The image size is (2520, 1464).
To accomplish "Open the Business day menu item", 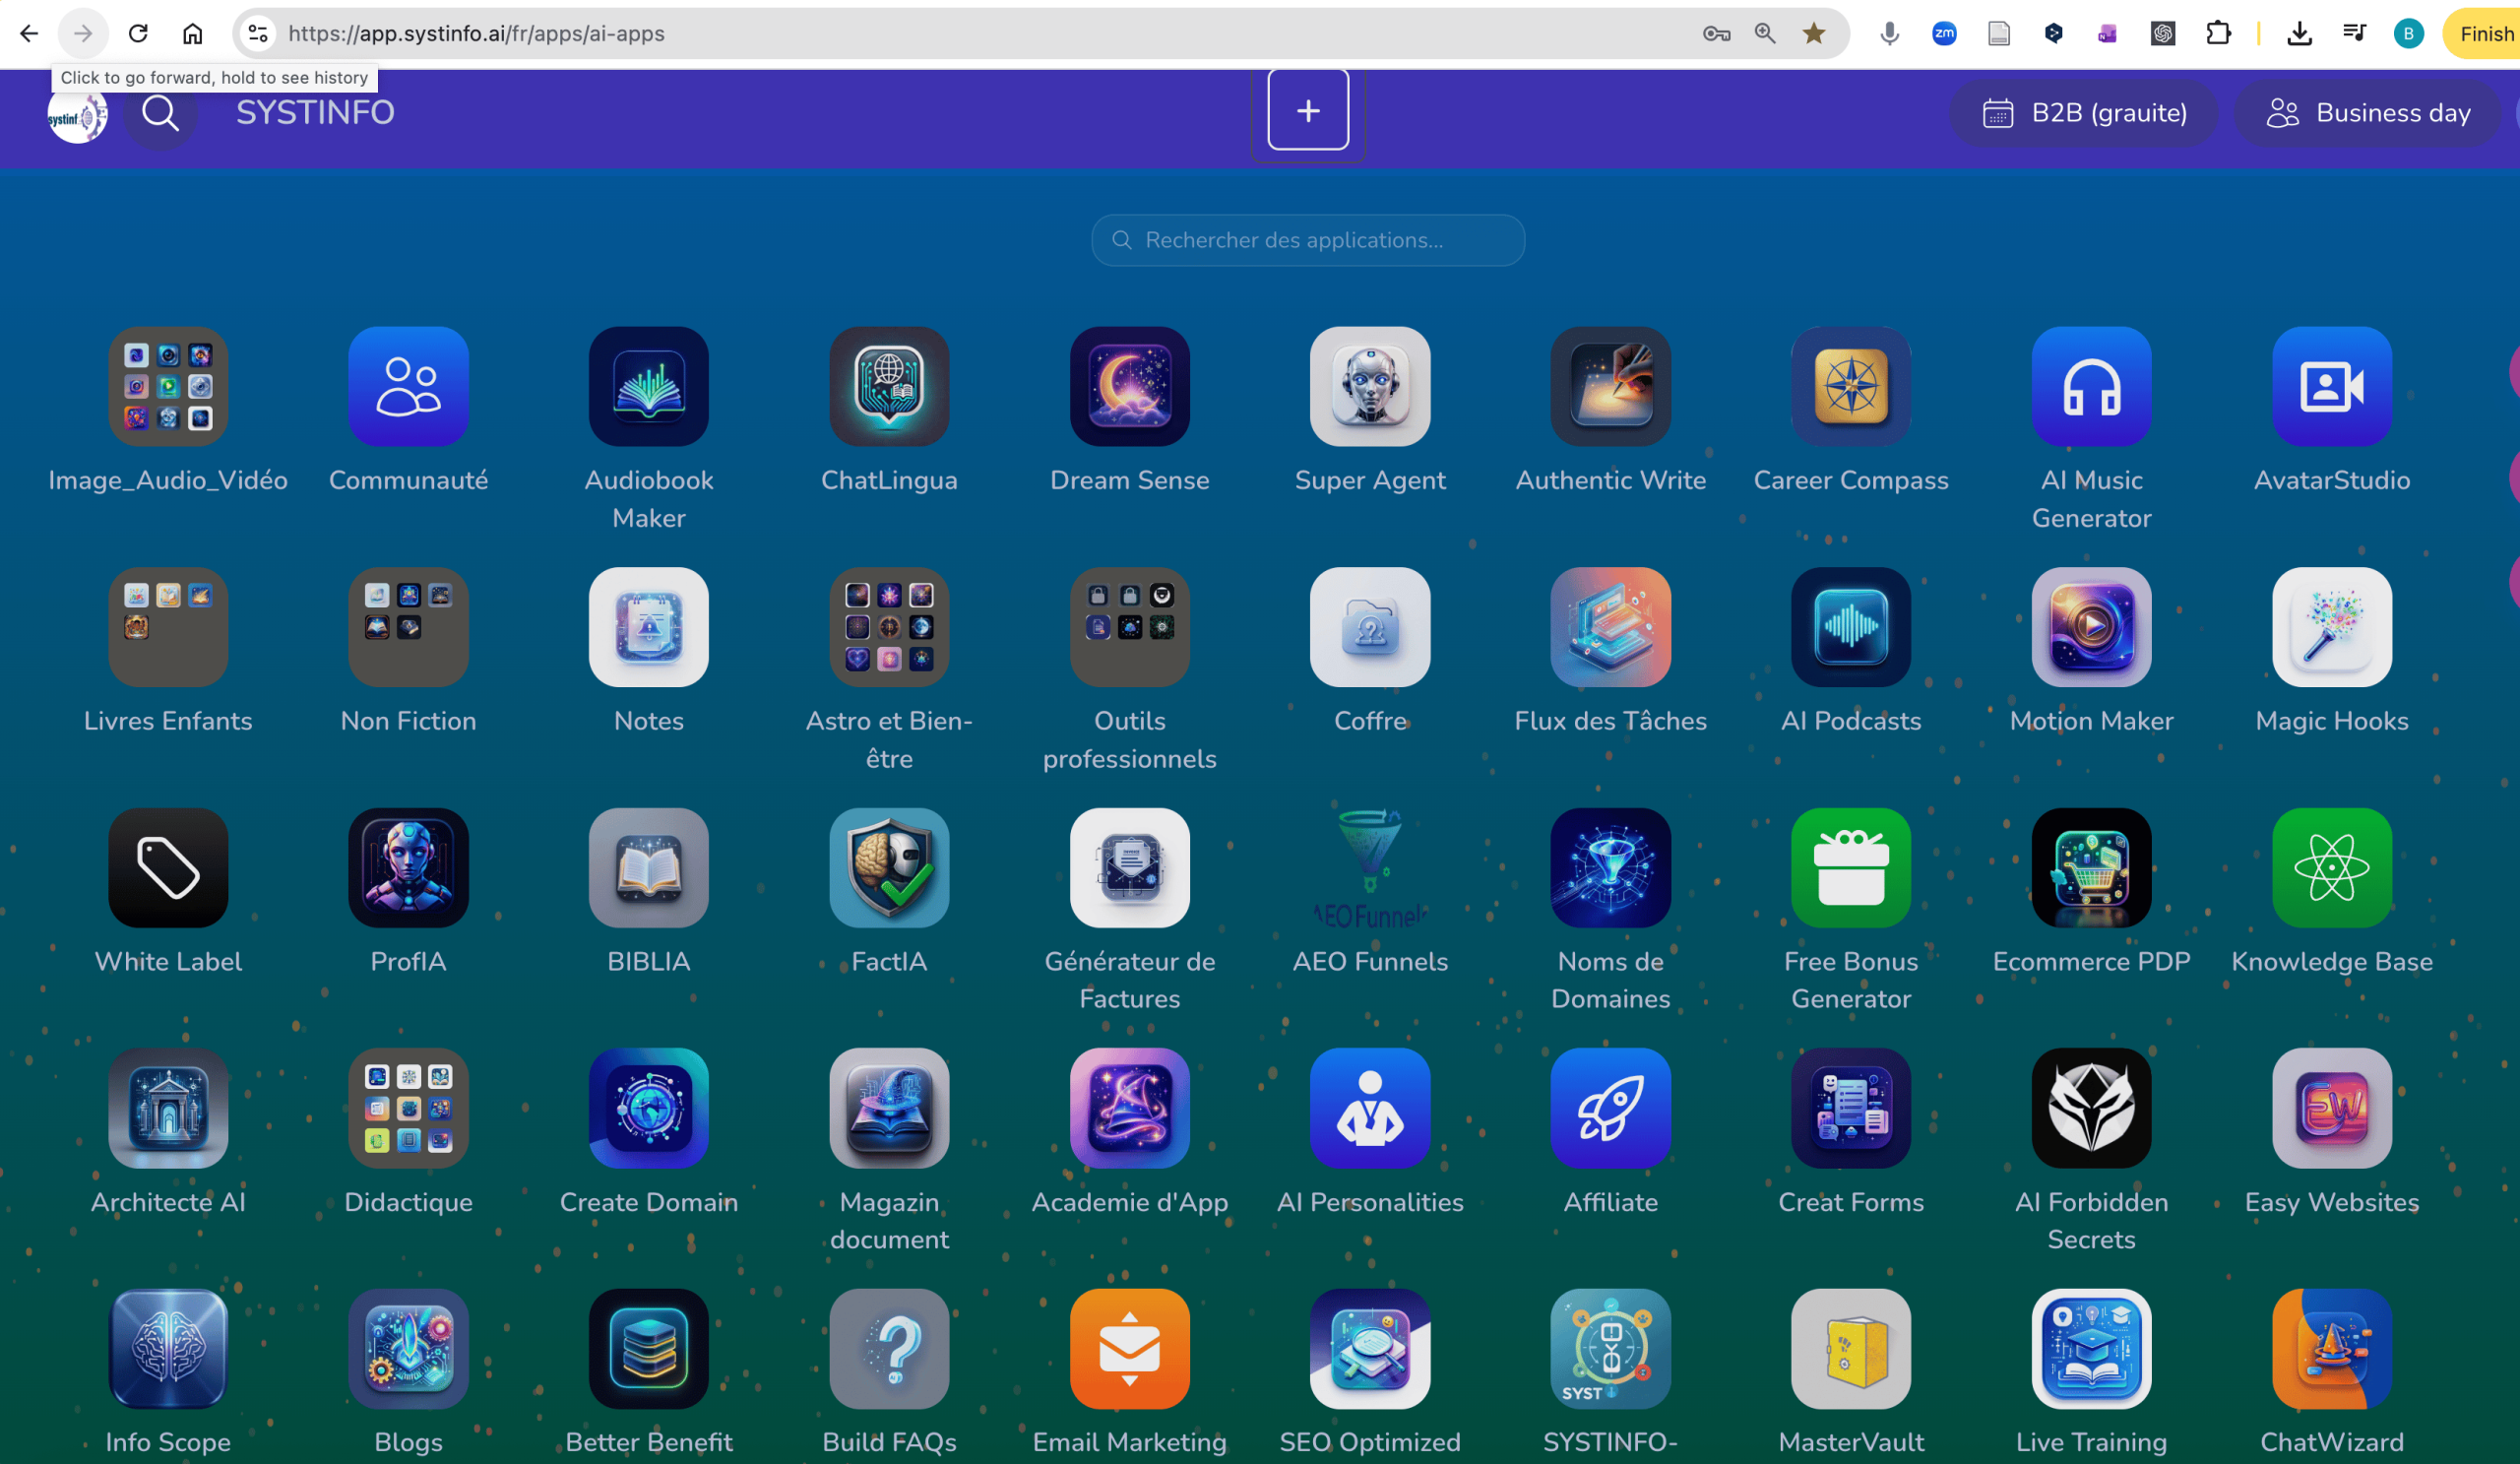I will 2368,113.
